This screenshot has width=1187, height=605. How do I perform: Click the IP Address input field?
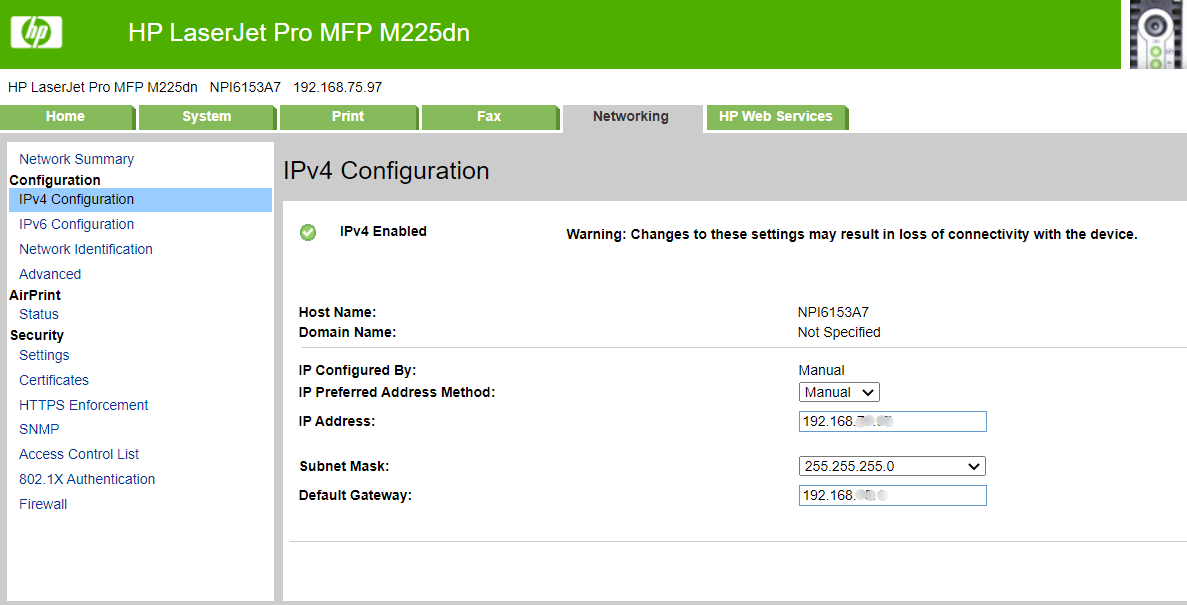[891, 421]
